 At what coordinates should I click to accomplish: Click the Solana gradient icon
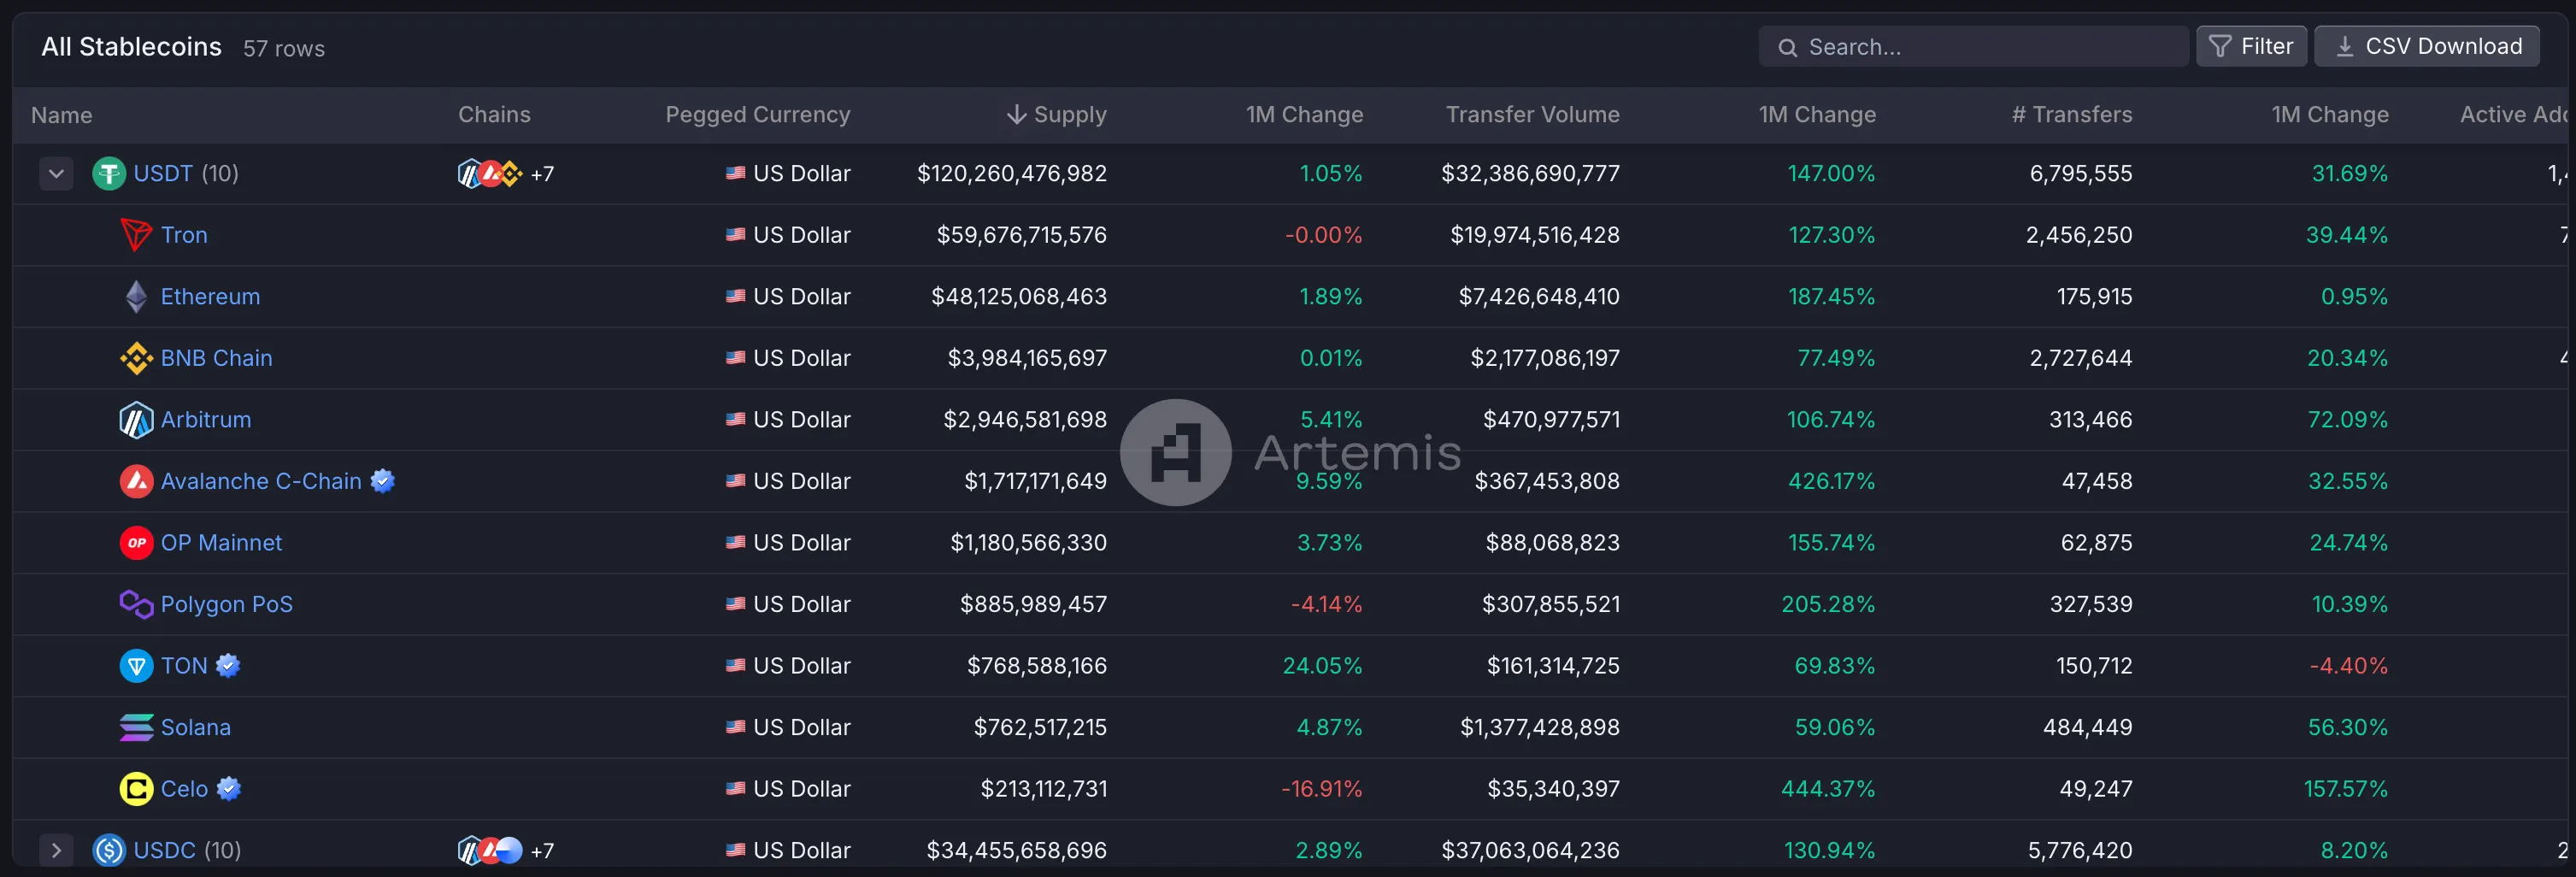pyautogui.click(x=136, y=728)
